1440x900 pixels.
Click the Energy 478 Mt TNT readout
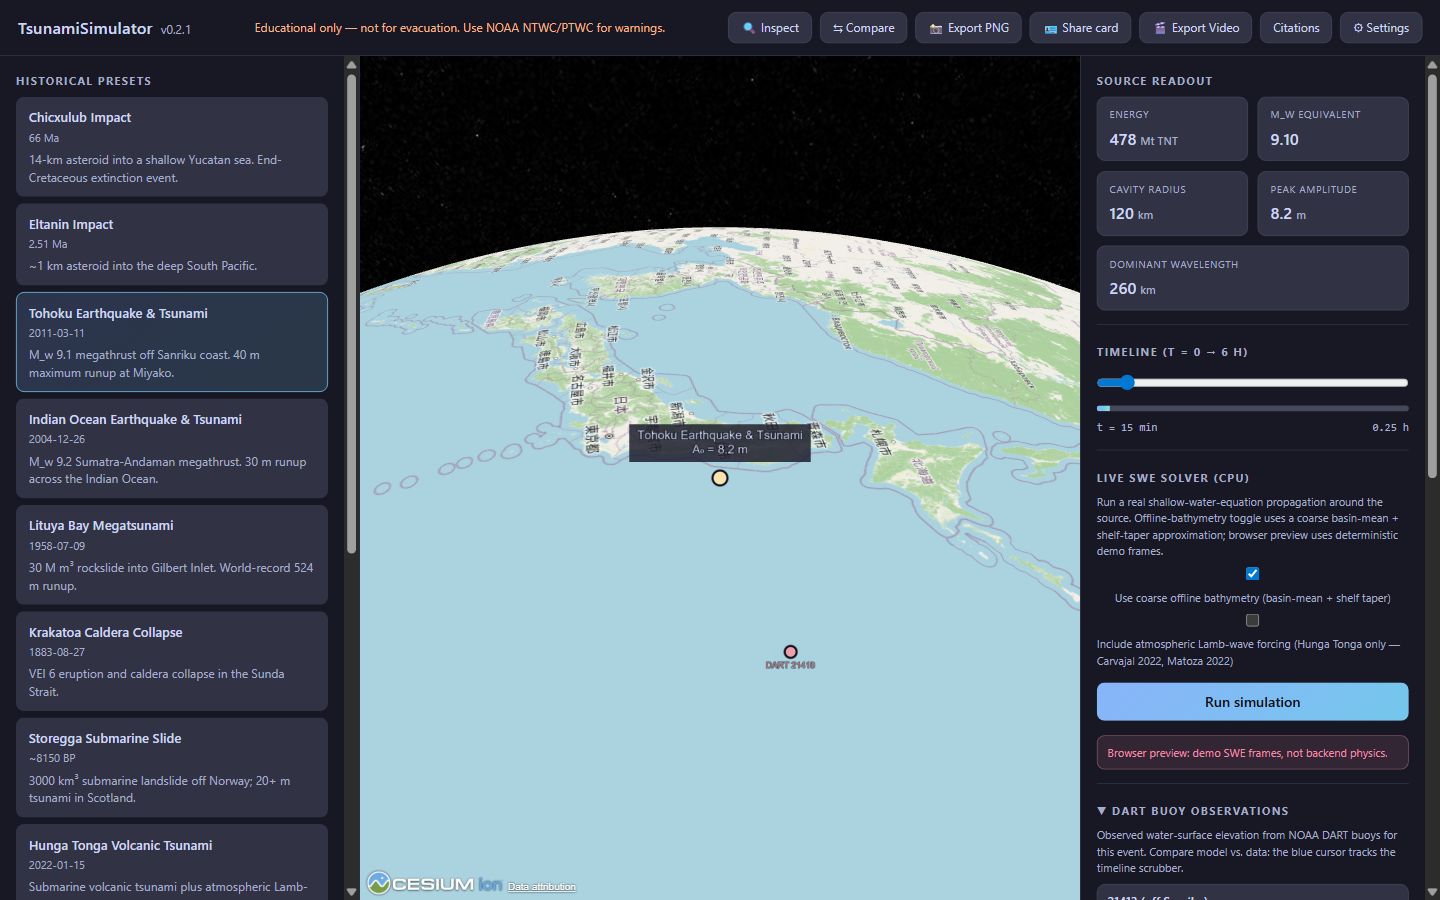point(1172,129)
